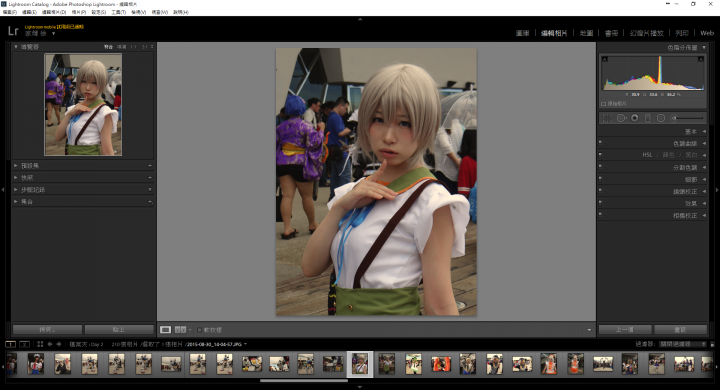Set navigator zoom to Fit
720x390 pixels.
coord(108,47)
